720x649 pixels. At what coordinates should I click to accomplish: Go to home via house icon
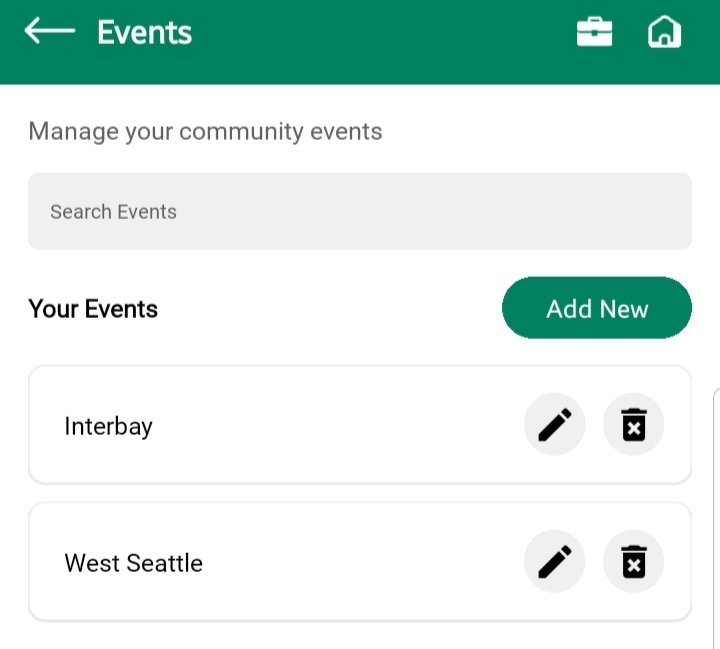point(664,33)
